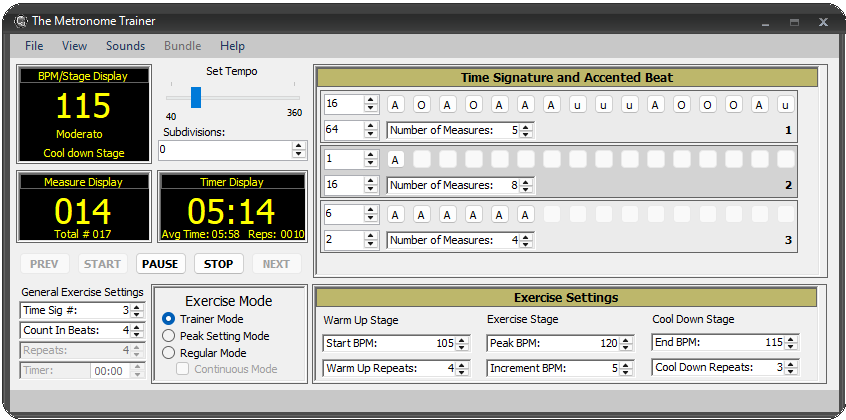Click the Metronome Trainer title bar app icon
846x420 pixels.
coord(21,21)
